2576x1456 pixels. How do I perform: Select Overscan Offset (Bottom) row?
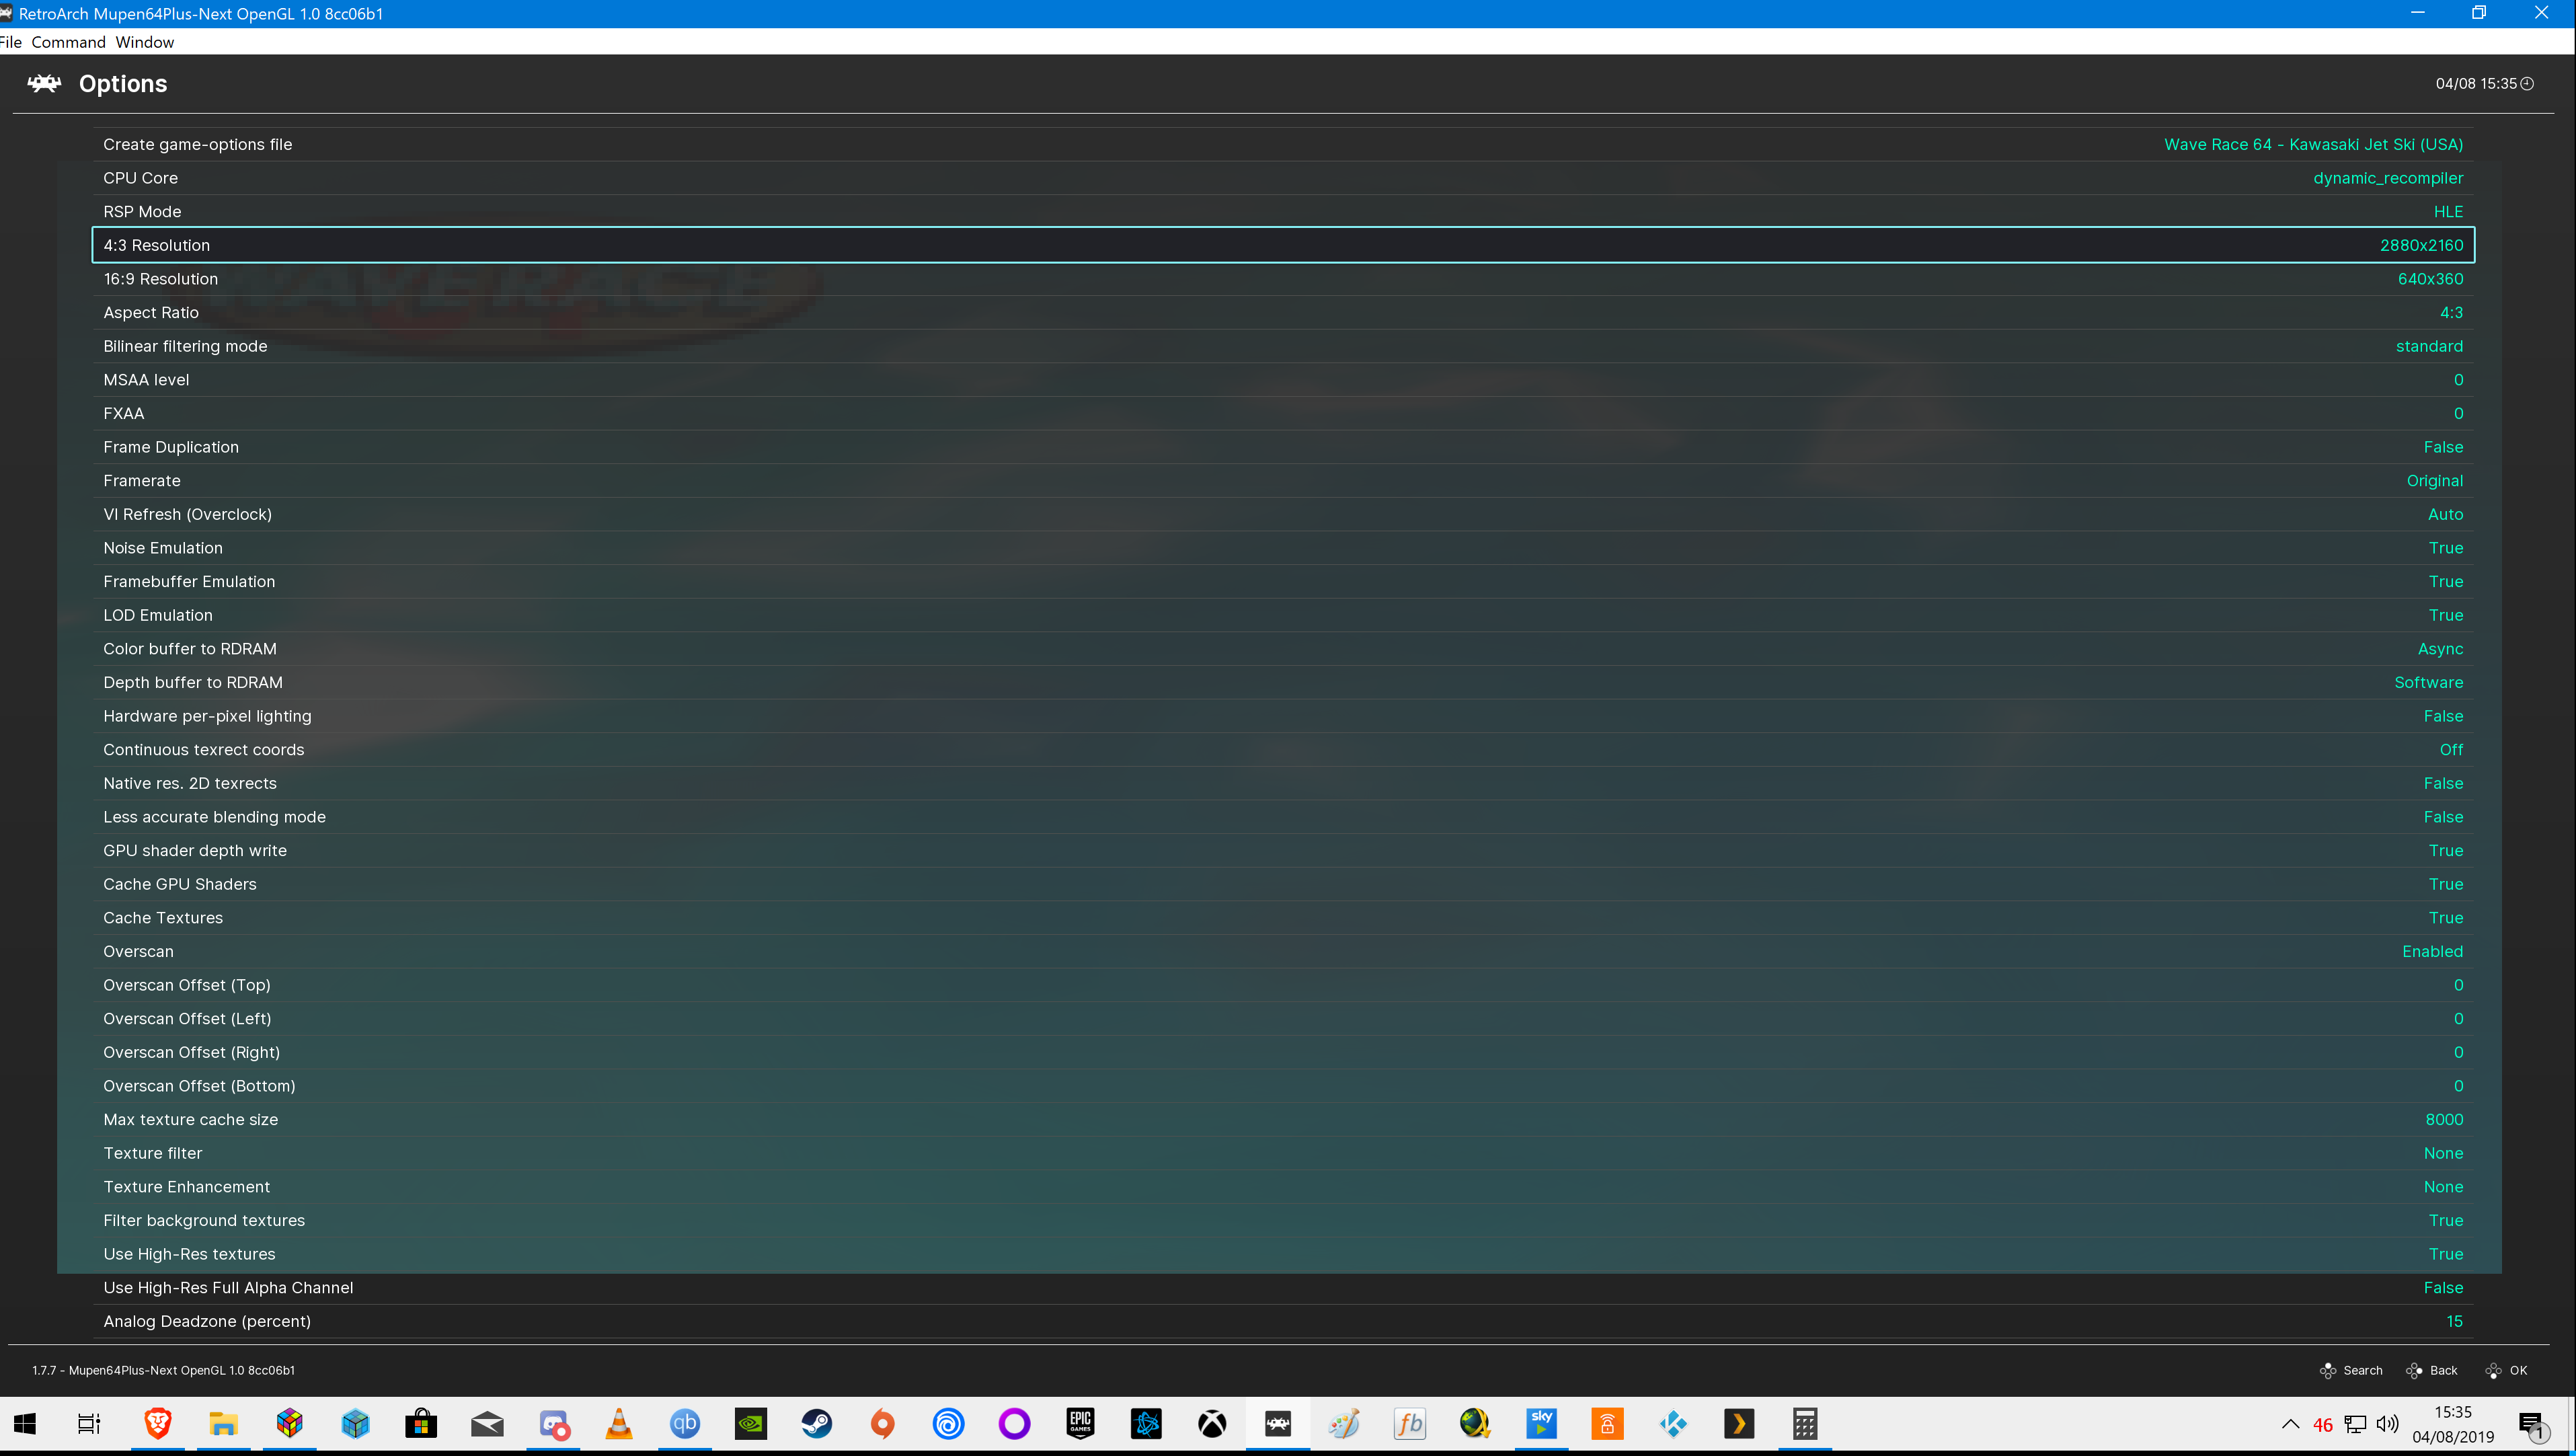1283,1087
